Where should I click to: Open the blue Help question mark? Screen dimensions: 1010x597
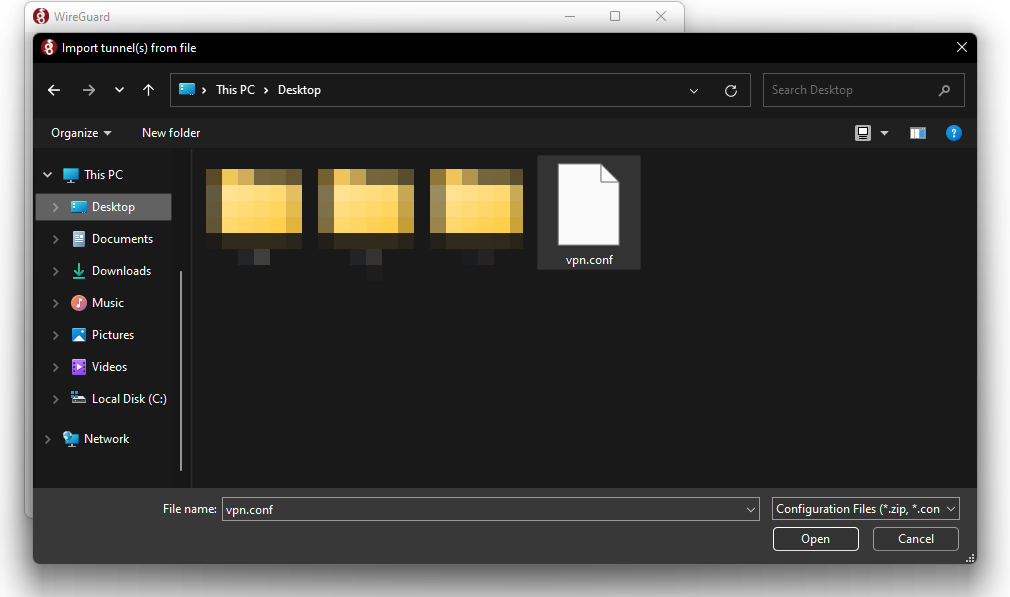tap(953, 133)
